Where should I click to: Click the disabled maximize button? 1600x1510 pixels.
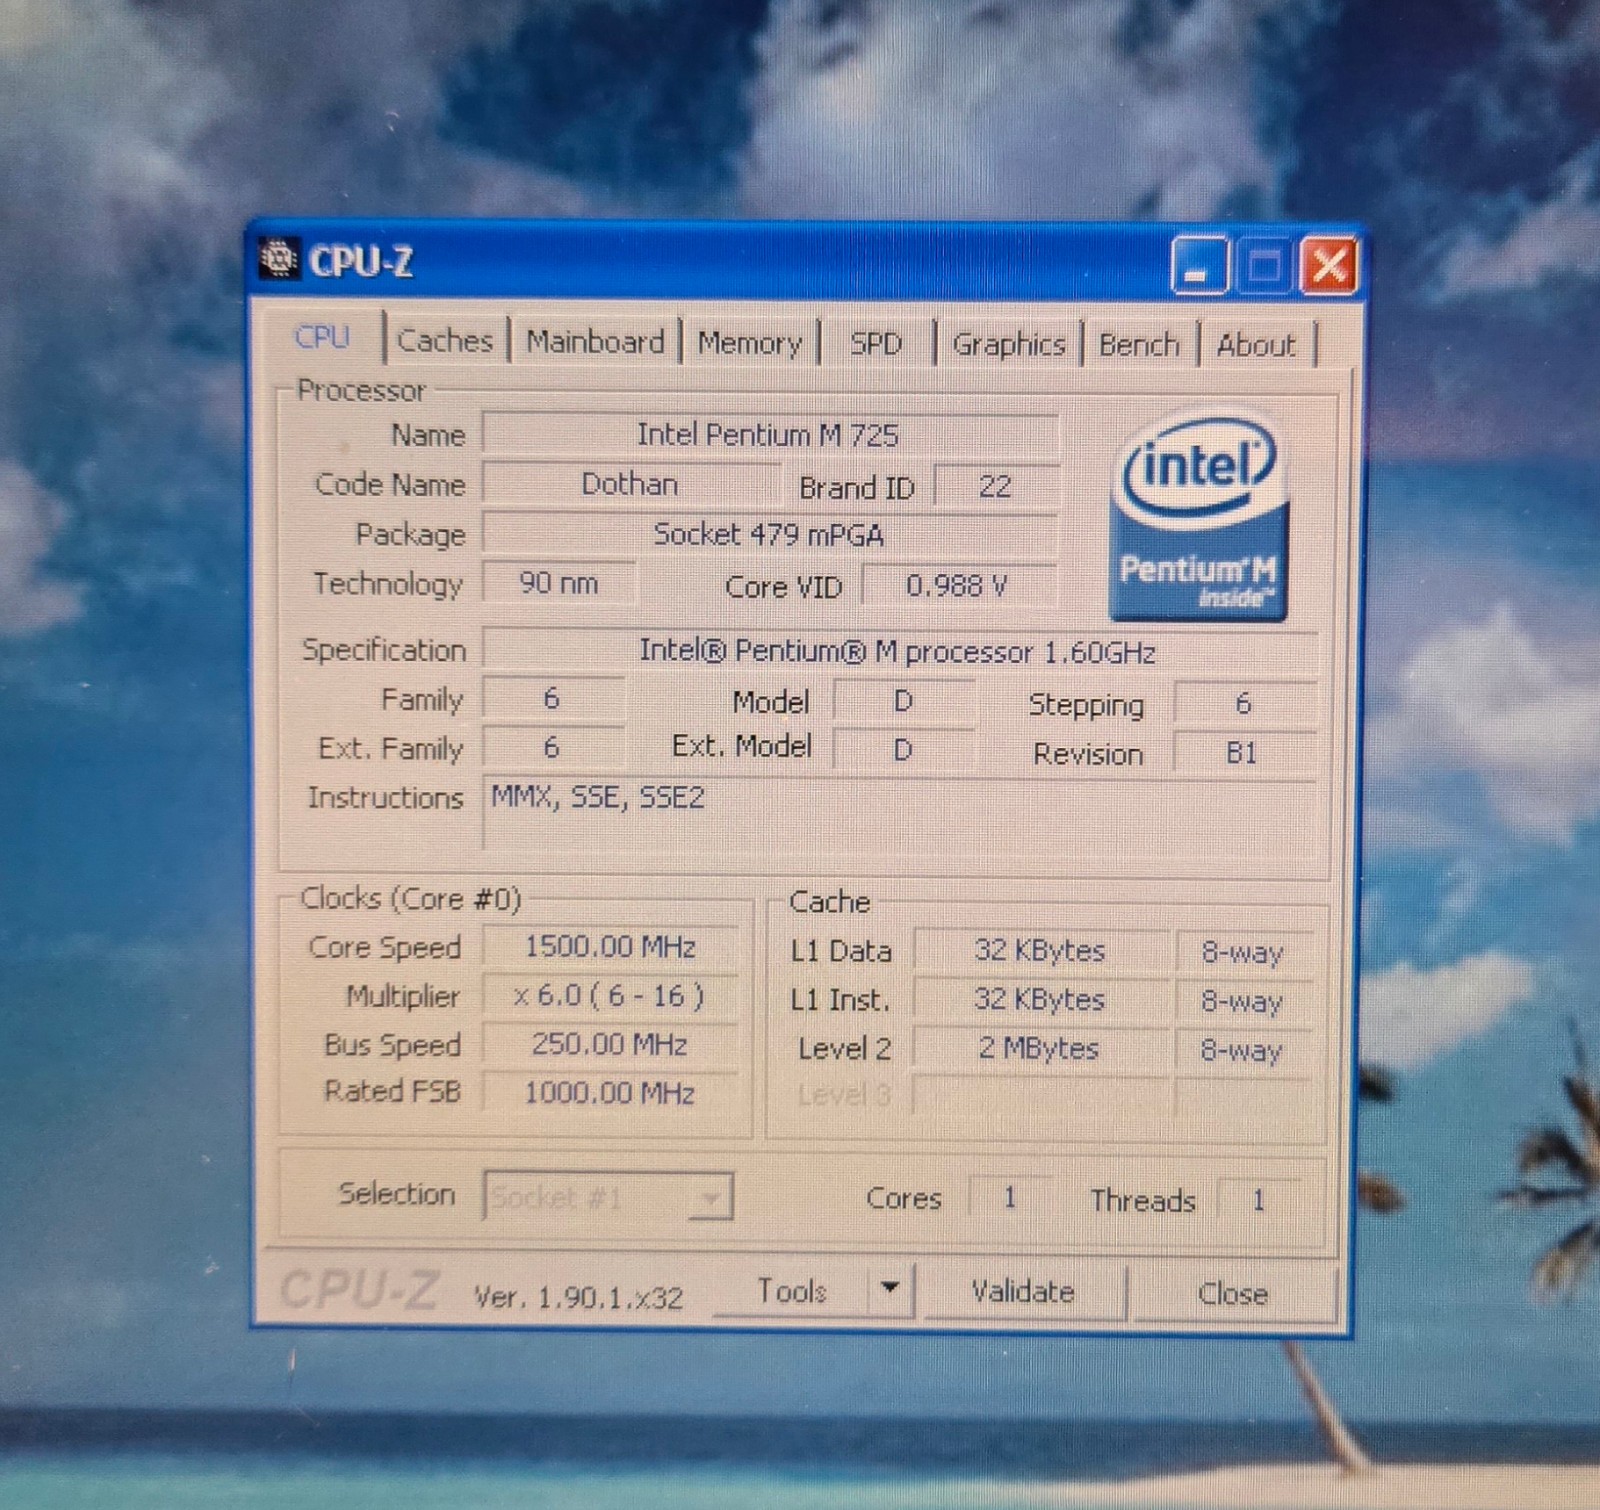click(1263, 266)
